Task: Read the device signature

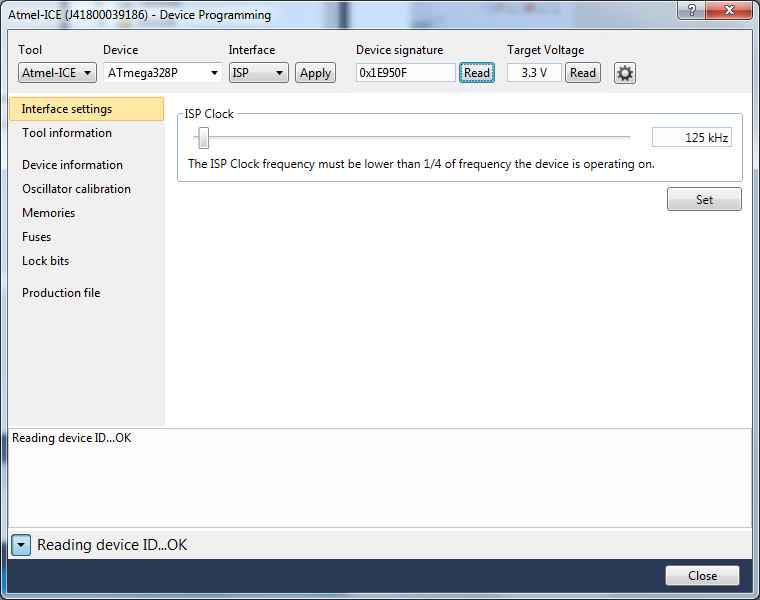Action: (477, 73)
